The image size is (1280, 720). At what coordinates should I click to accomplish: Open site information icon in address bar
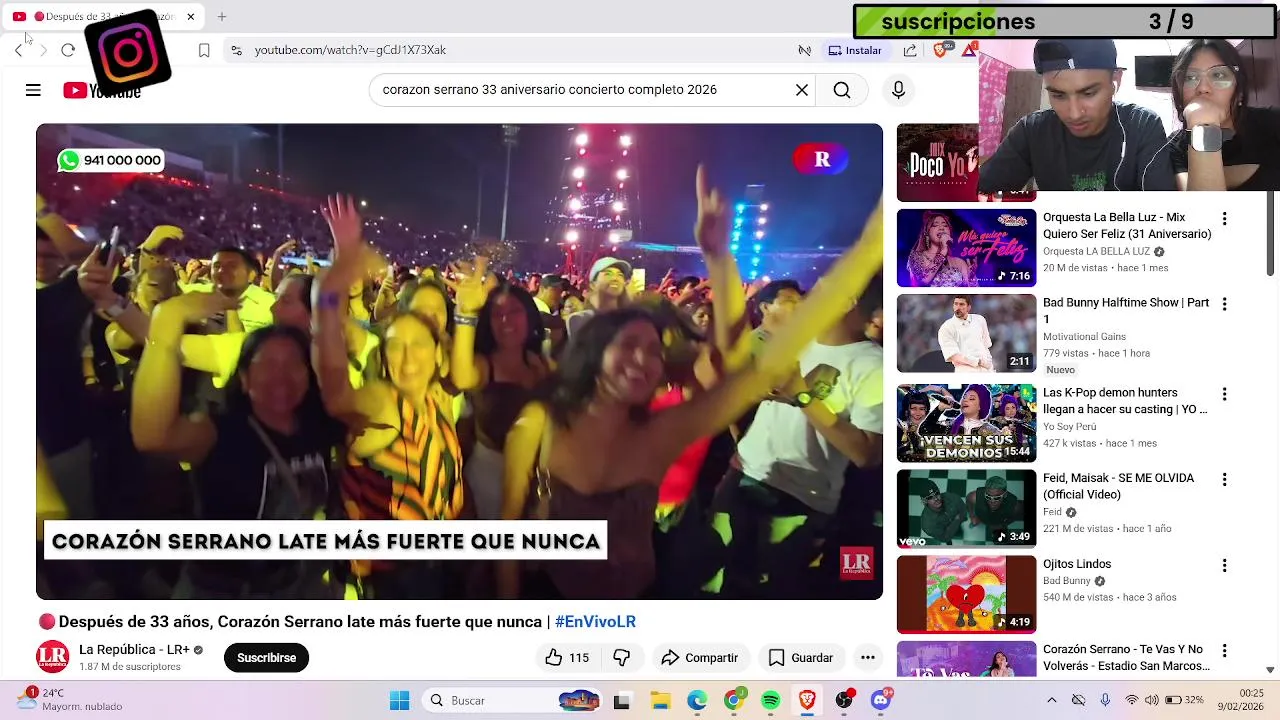click(236, 50)
